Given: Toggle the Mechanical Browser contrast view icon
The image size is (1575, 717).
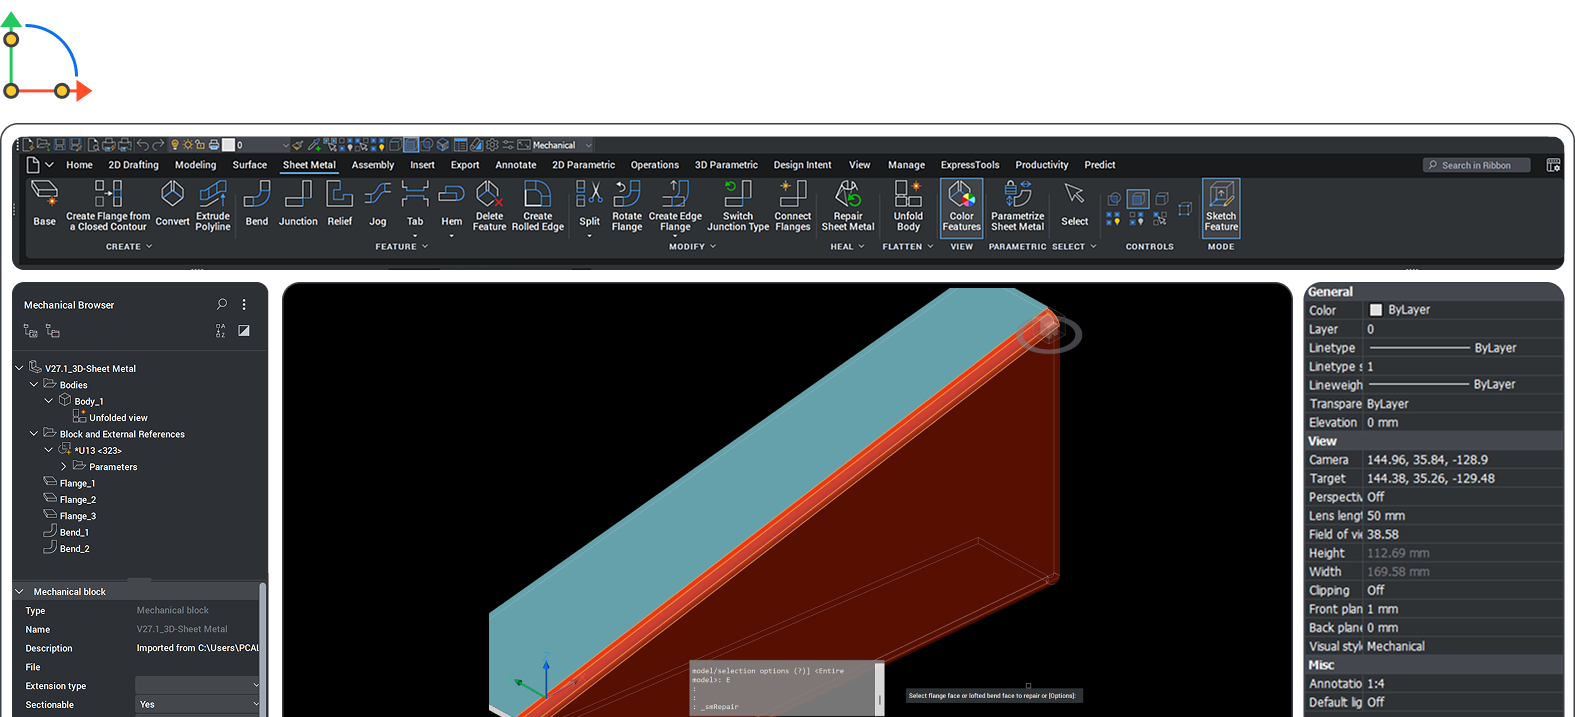Looking at the screenshot, I should tap(244, 331).
